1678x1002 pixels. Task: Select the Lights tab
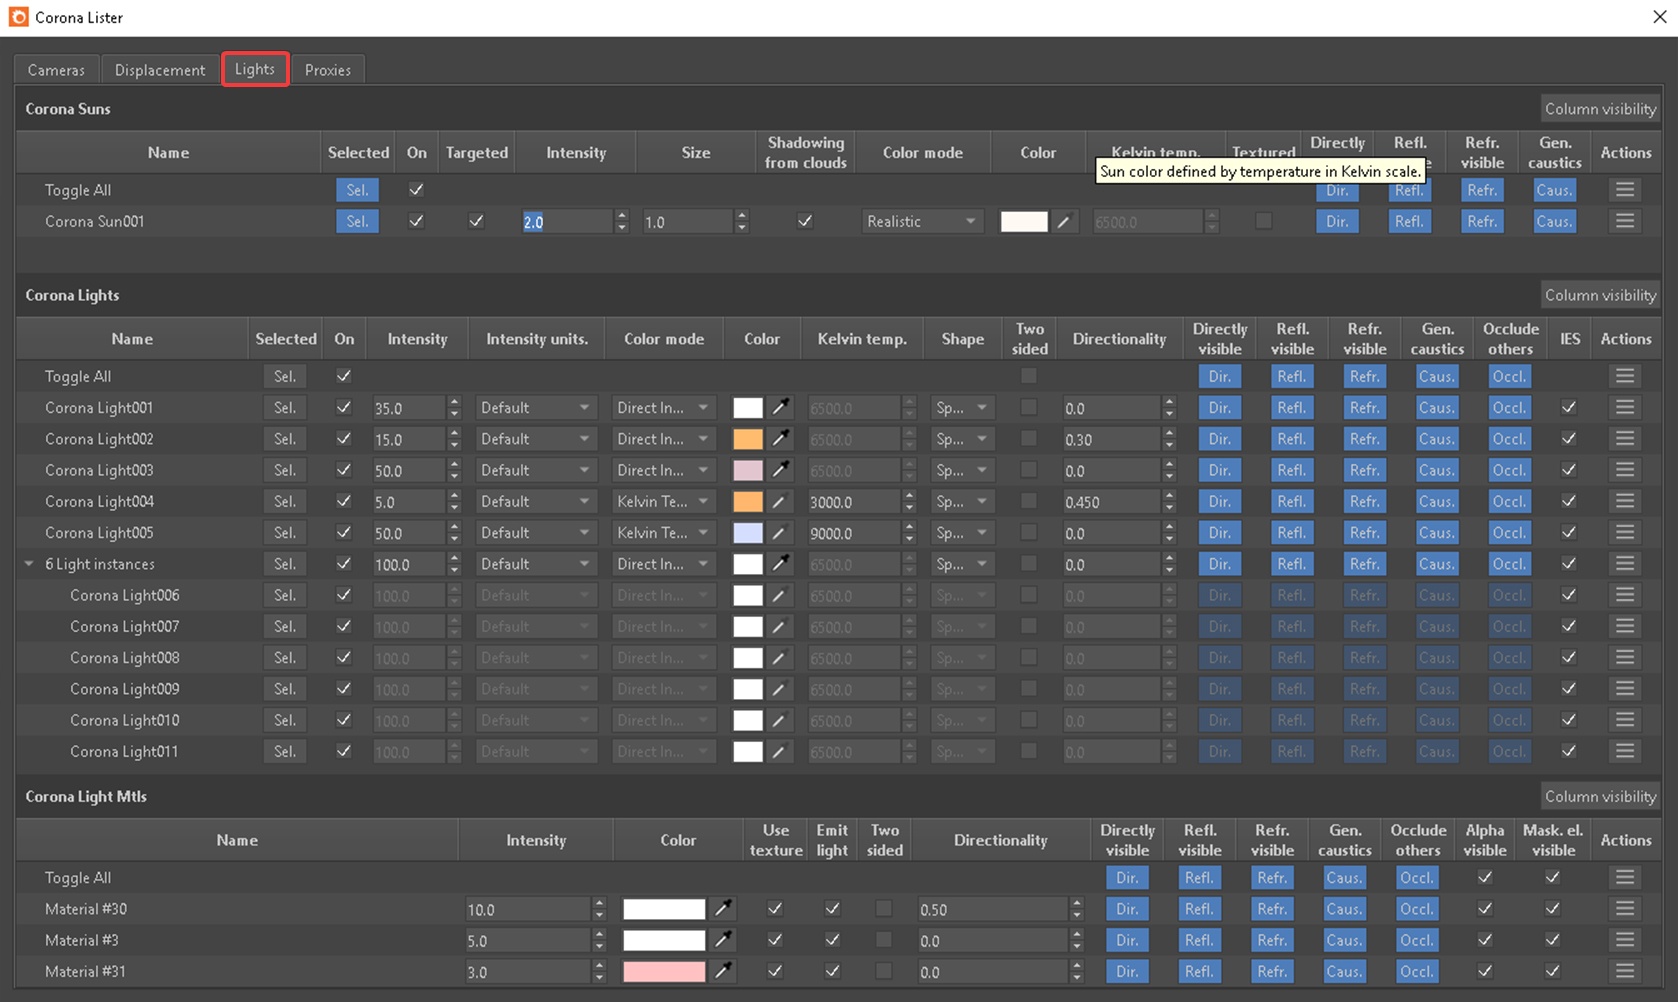coord(255,69)
